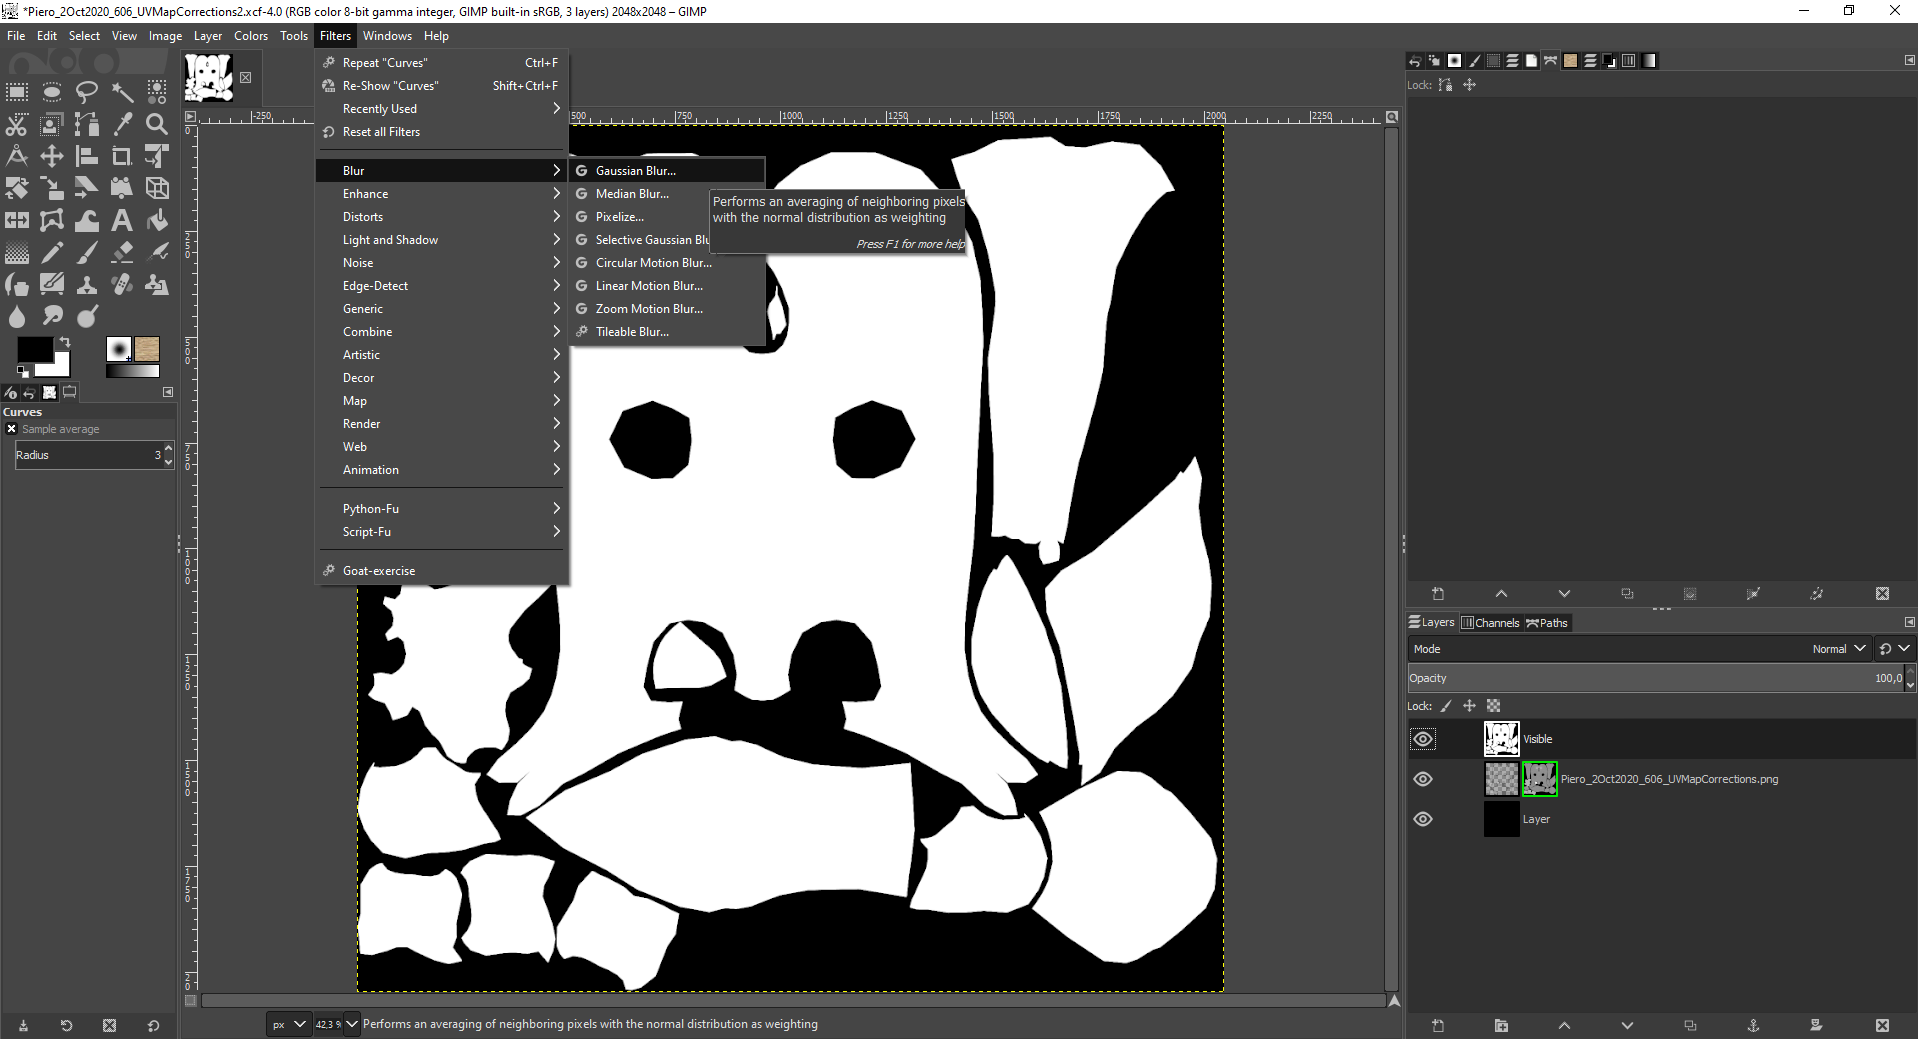
Task: Choose Gaussian Blur from the Blur submenu
Action: (635, 171)
